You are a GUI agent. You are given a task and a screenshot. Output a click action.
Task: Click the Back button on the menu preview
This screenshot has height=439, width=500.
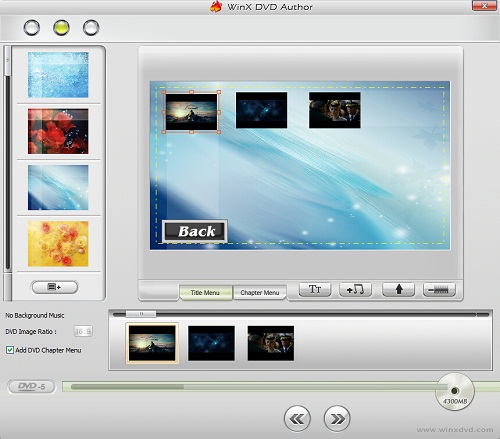point(195,231)
